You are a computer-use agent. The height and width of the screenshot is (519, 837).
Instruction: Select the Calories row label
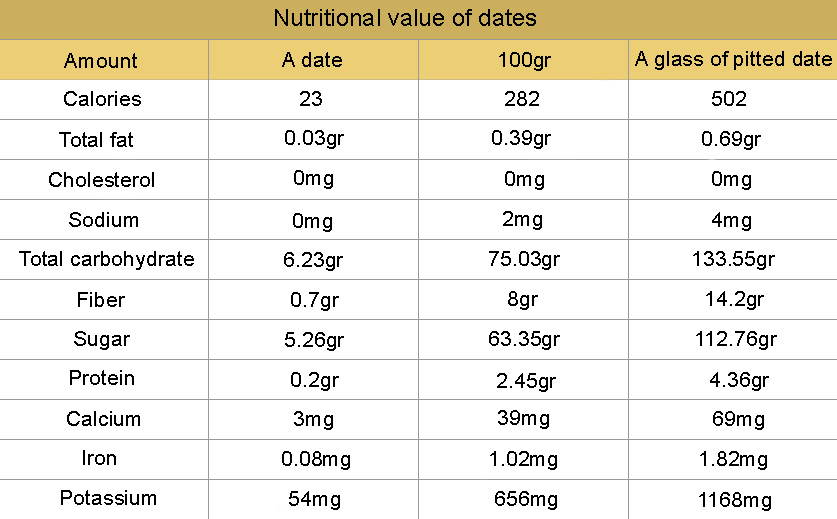102,99
